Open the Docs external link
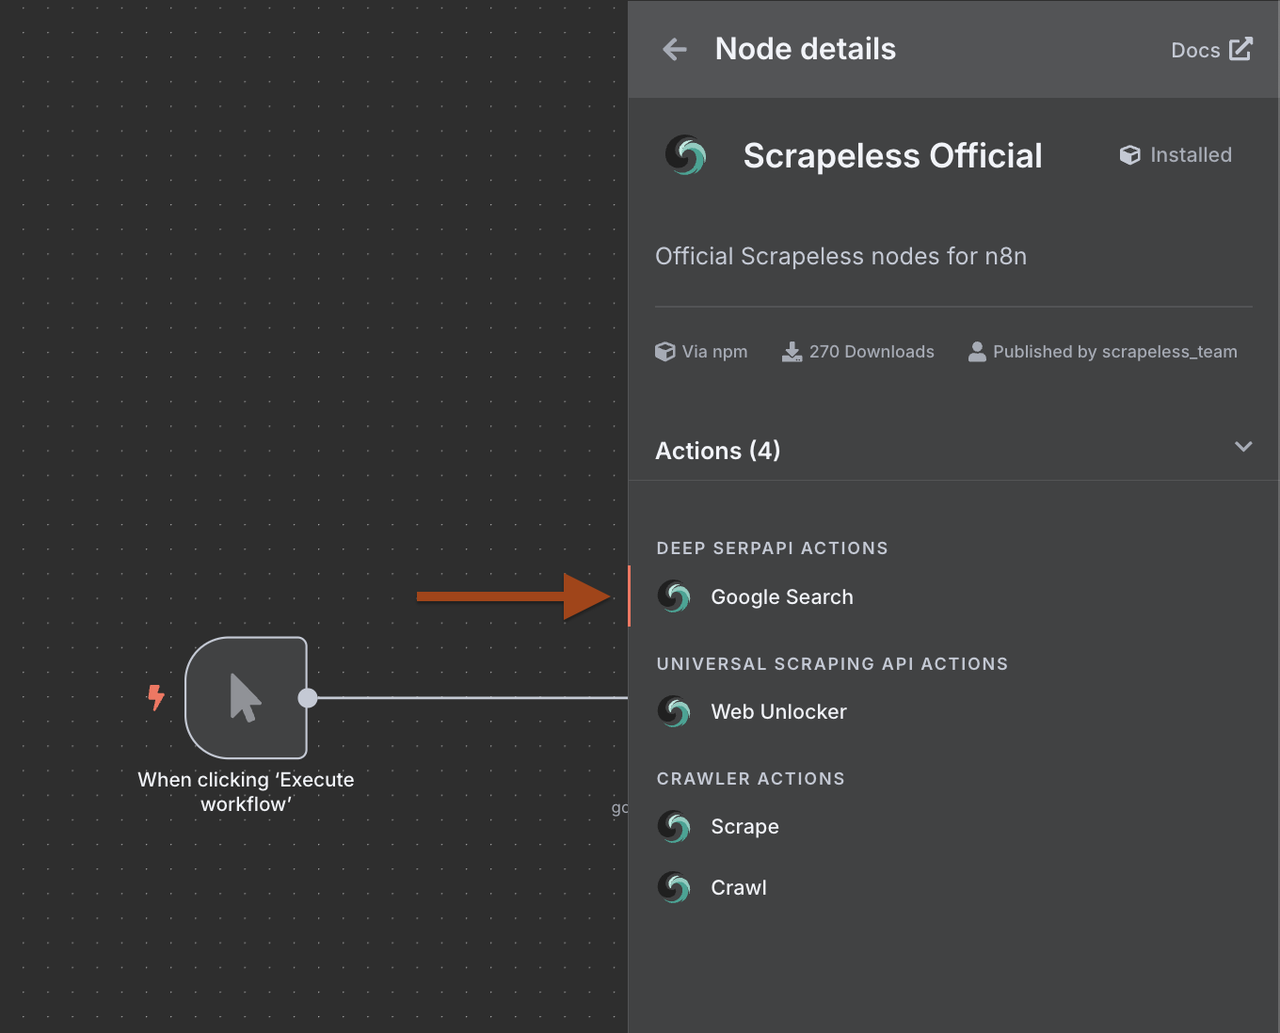1280x1033 pixels. click(1211, 49)
